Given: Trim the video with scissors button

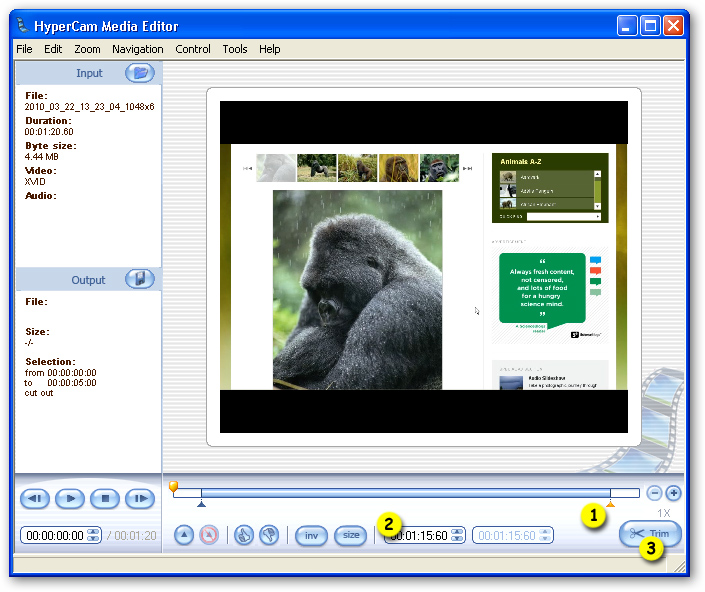Looking at the screenshot, I should (650, 534).
